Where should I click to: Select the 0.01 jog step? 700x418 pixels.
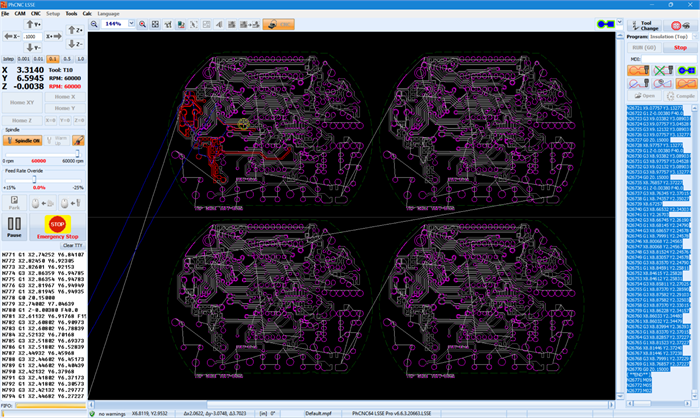click(38, 59)
